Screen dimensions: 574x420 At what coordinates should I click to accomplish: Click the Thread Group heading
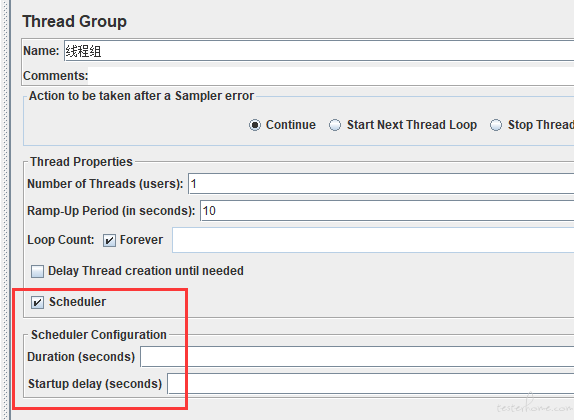point(74,21)
